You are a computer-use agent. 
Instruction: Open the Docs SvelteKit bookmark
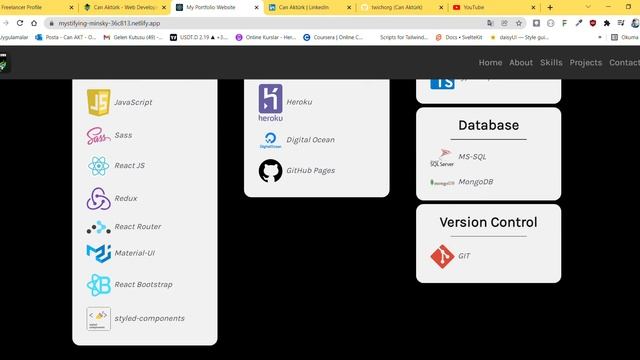(459, 37)
